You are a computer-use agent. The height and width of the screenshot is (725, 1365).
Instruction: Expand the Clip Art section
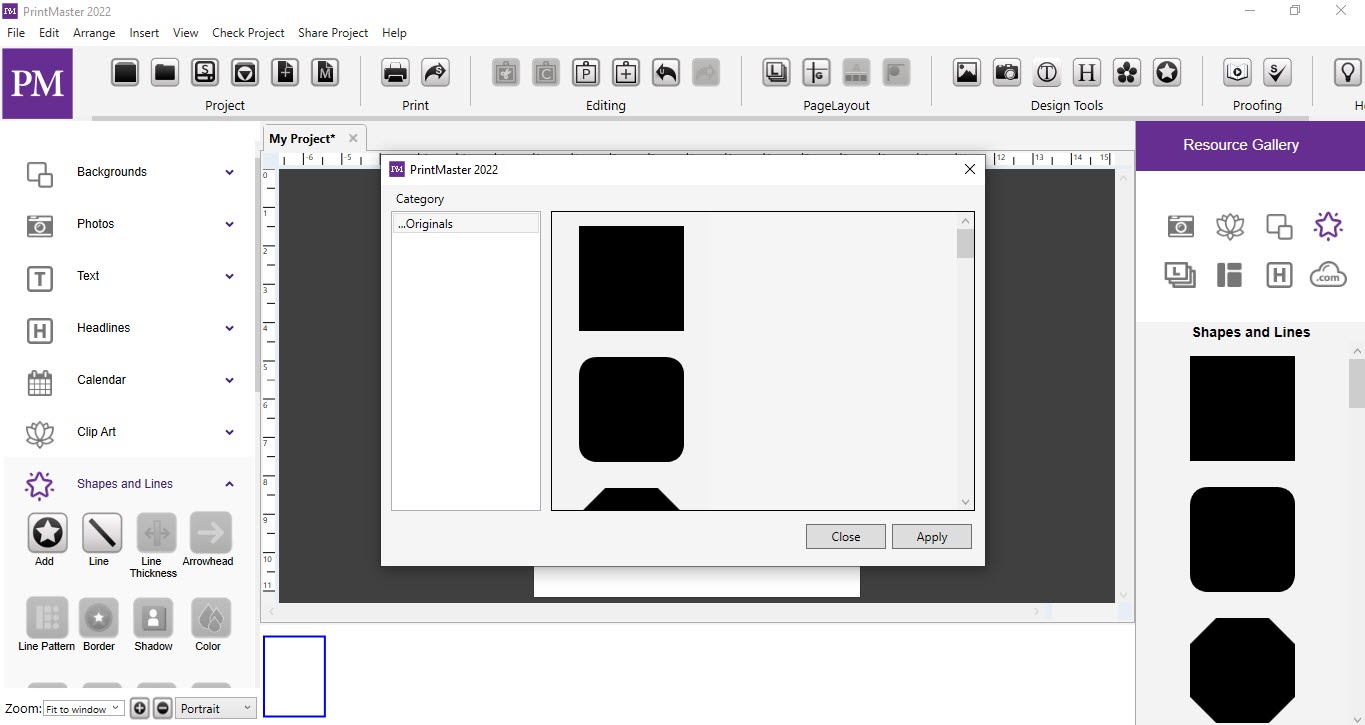click(229, 432)
